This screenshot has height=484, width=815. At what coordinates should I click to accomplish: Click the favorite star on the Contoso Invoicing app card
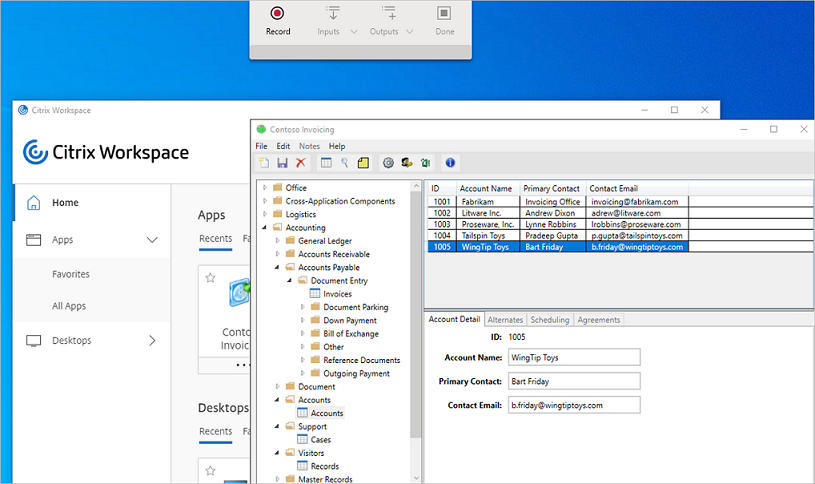[210, 278]
